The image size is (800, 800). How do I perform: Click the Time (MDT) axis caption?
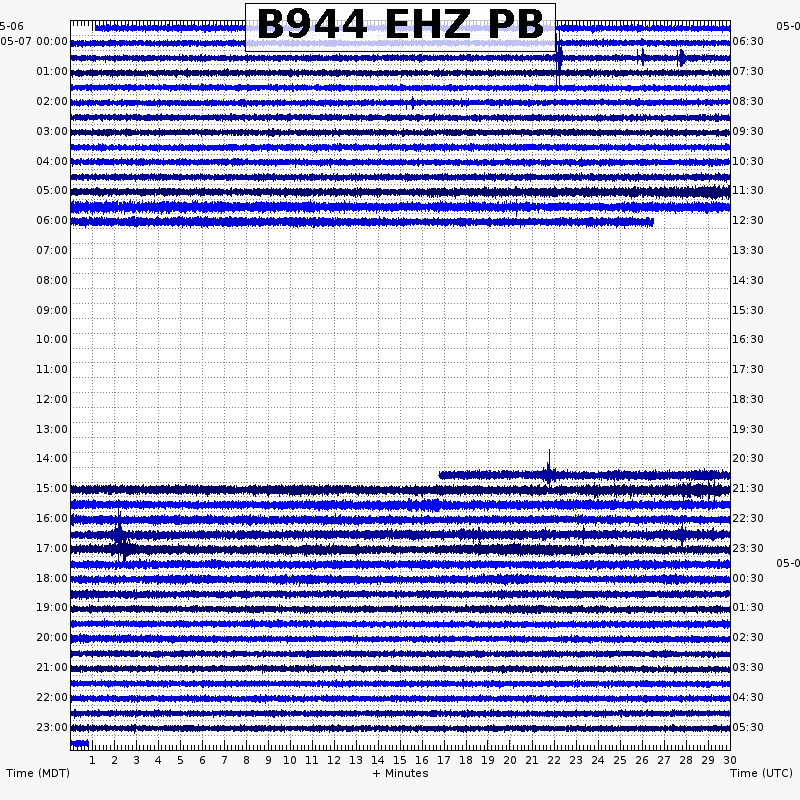point(38,773)
